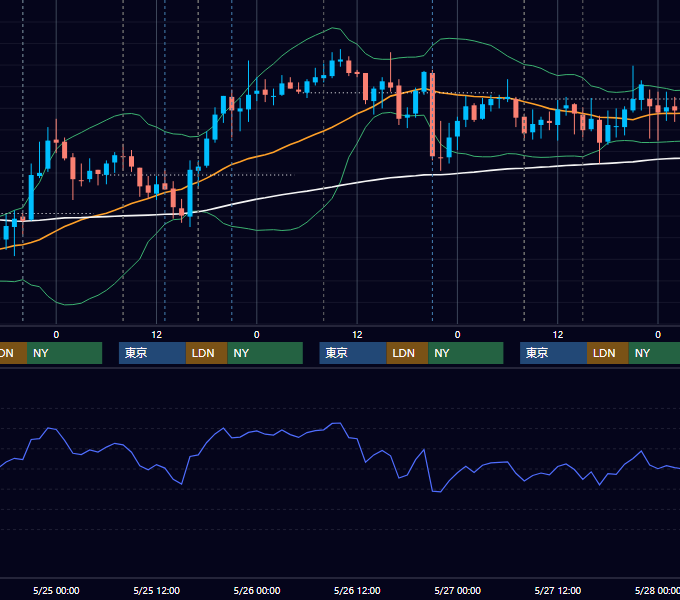Click the 東京 session block on 5/27
Viewport: 680px width, 600px height.
click(x=553, y=353)
